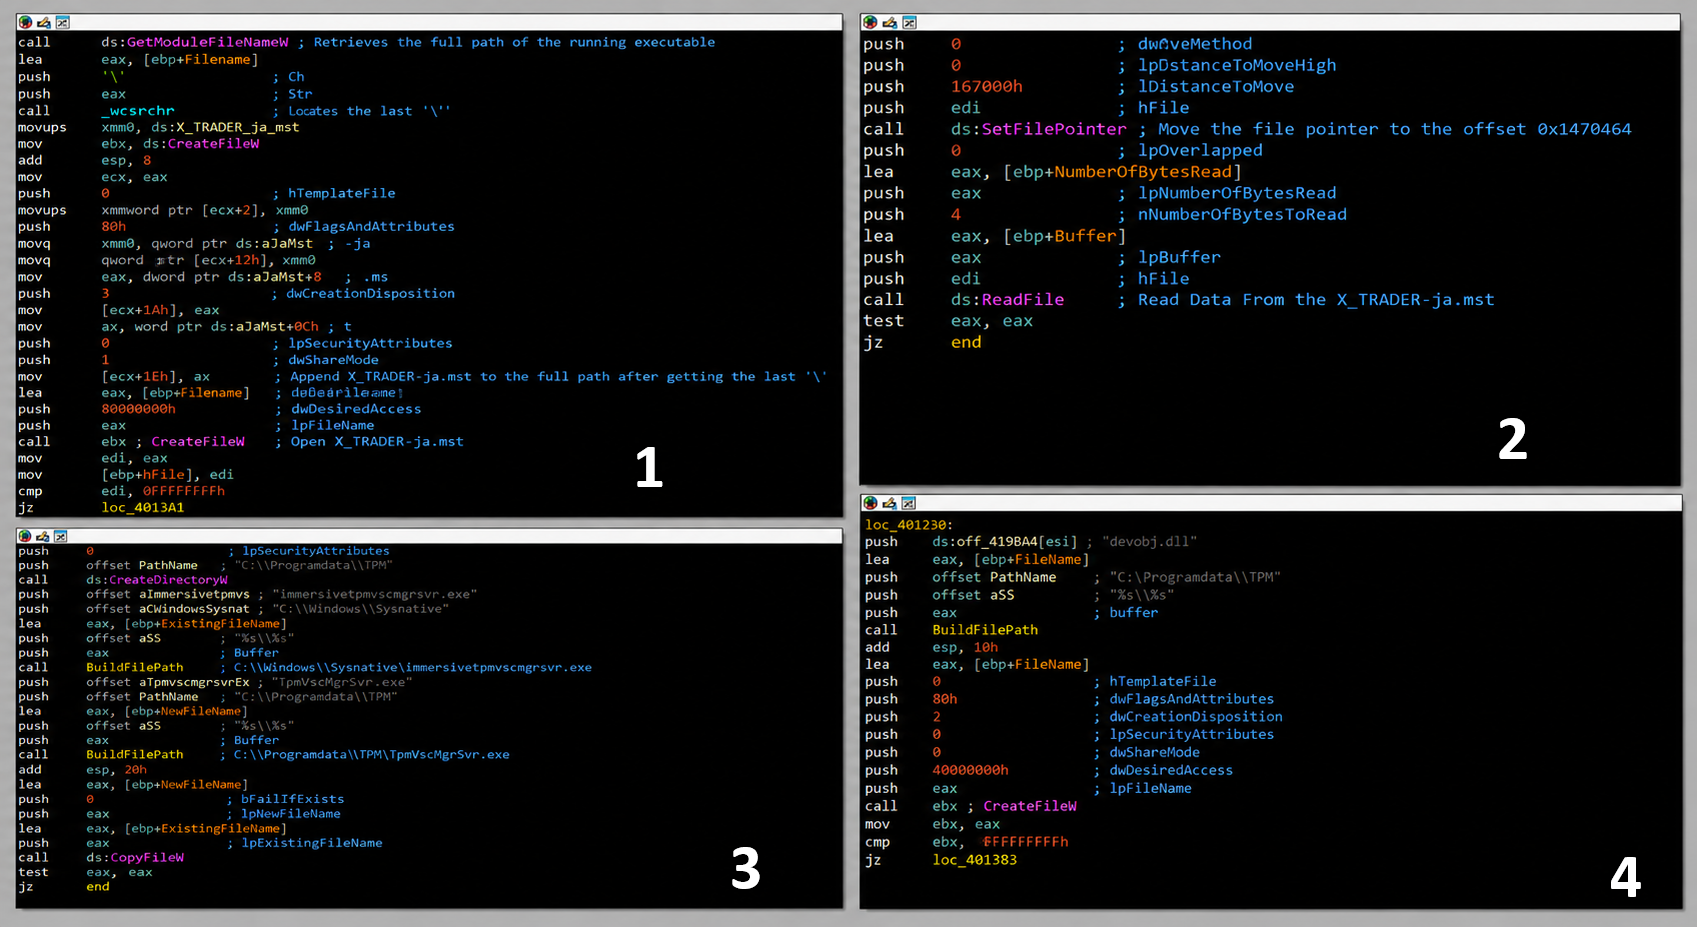
Task: Click the node color icon in panel 1
Action: [x=25, y=22]
